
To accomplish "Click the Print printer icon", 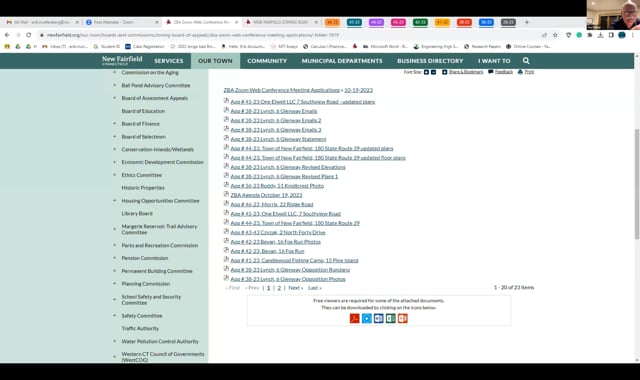I will click(x=520, y=72).
